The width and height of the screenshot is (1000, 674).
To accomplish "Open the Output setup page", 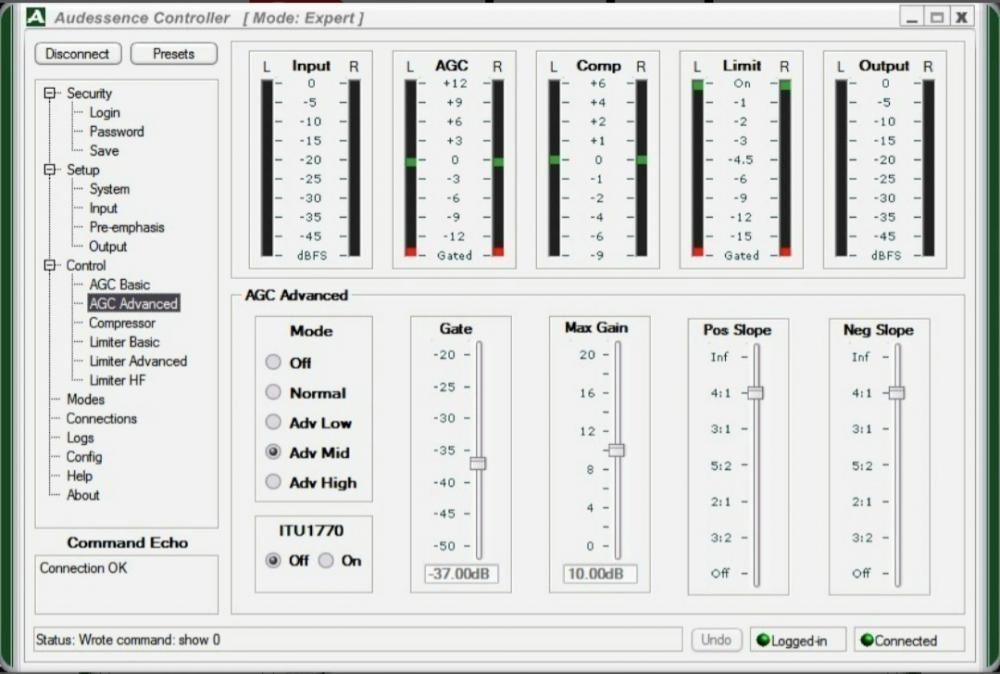I will point(108,246).
